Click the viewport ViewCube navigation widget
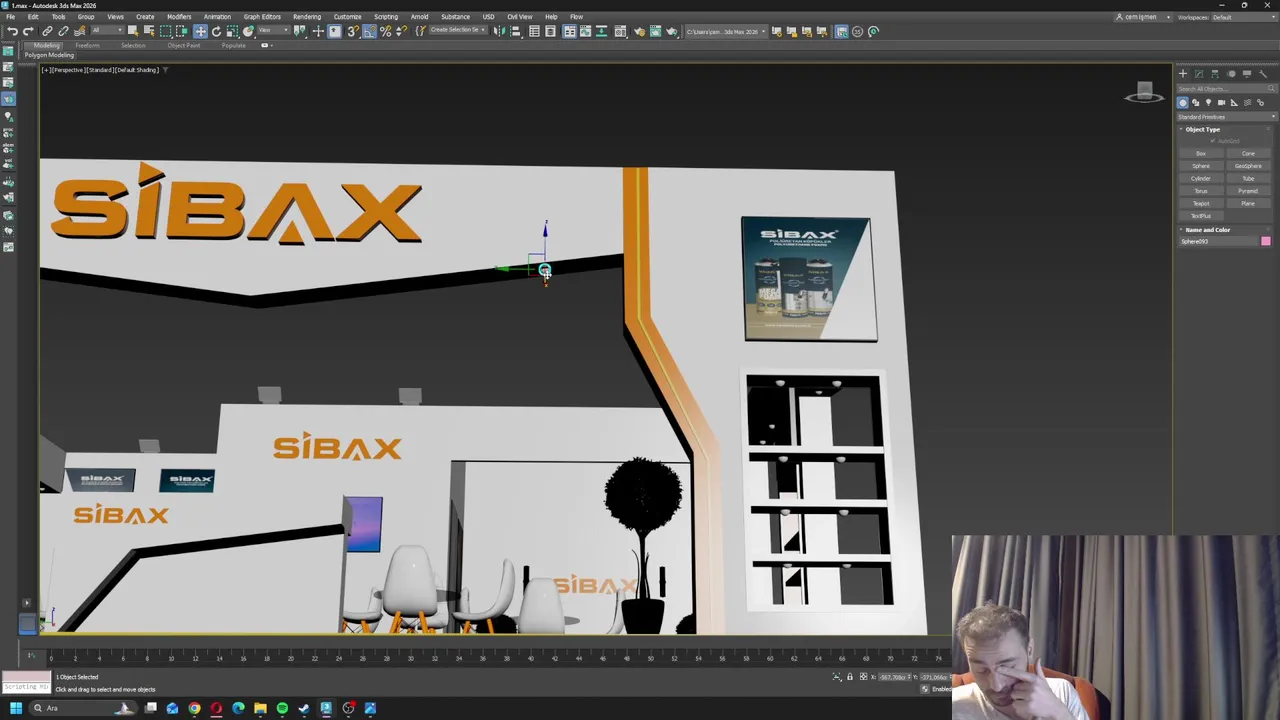Viewport: 1280px width, 720px height. [x=1144, y=94]
